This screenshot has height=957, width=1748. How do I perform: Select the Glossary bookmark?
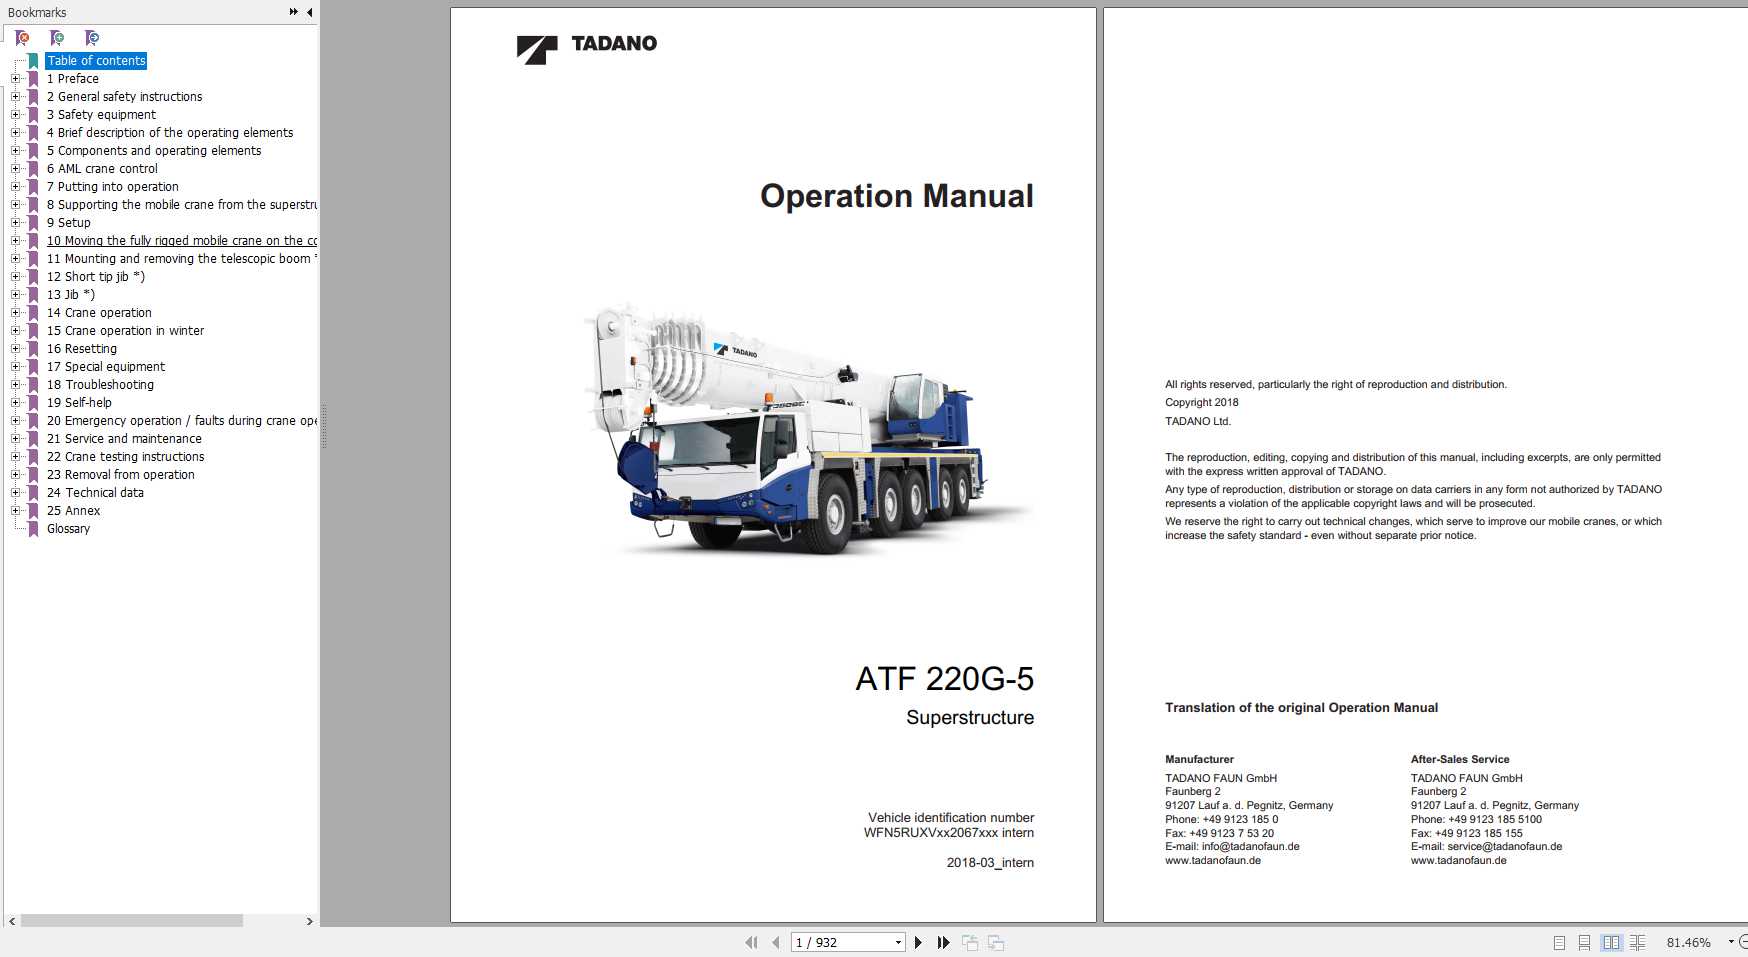click(68, 529)
